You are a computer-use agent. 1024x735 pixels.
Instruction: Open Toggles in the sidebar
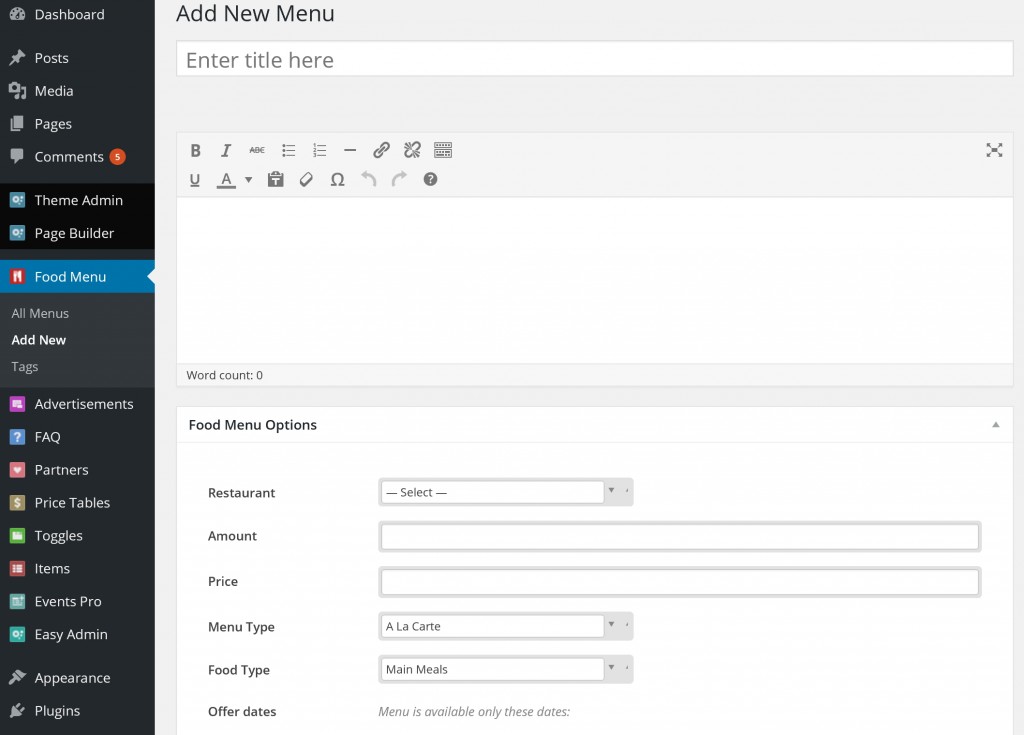[77, 536]
